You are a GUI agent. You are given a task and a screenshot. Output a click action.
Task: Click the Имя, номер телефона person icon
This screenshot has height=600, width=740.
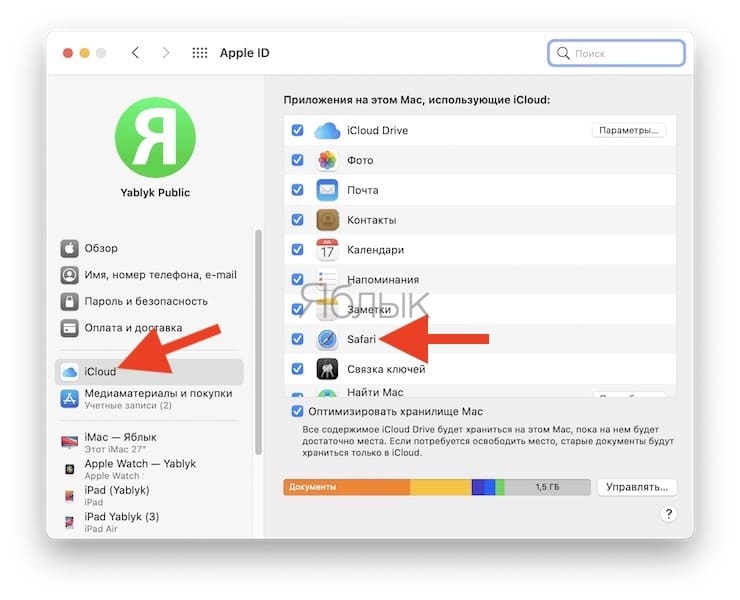tap(69, 275)
